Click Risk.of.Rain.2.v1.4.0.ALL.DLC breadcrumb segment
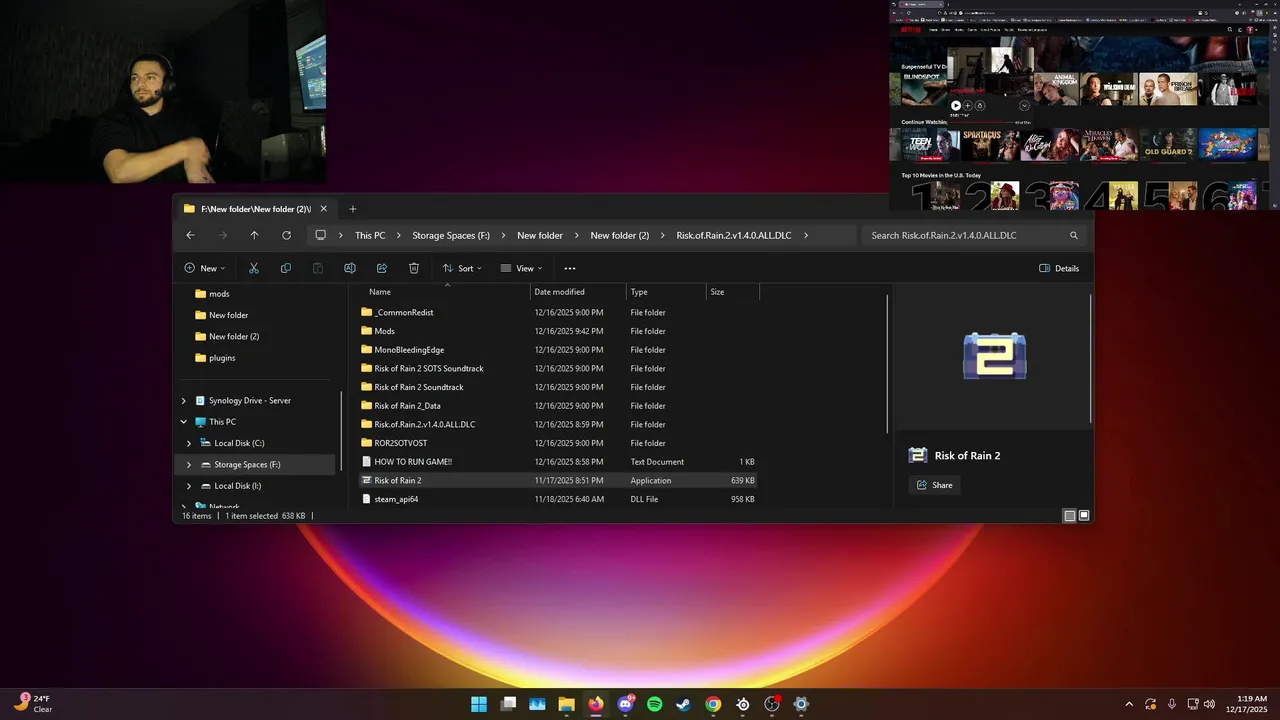Image resolution: width=1280 pixels, height=720 pixels. click(734, 236)
